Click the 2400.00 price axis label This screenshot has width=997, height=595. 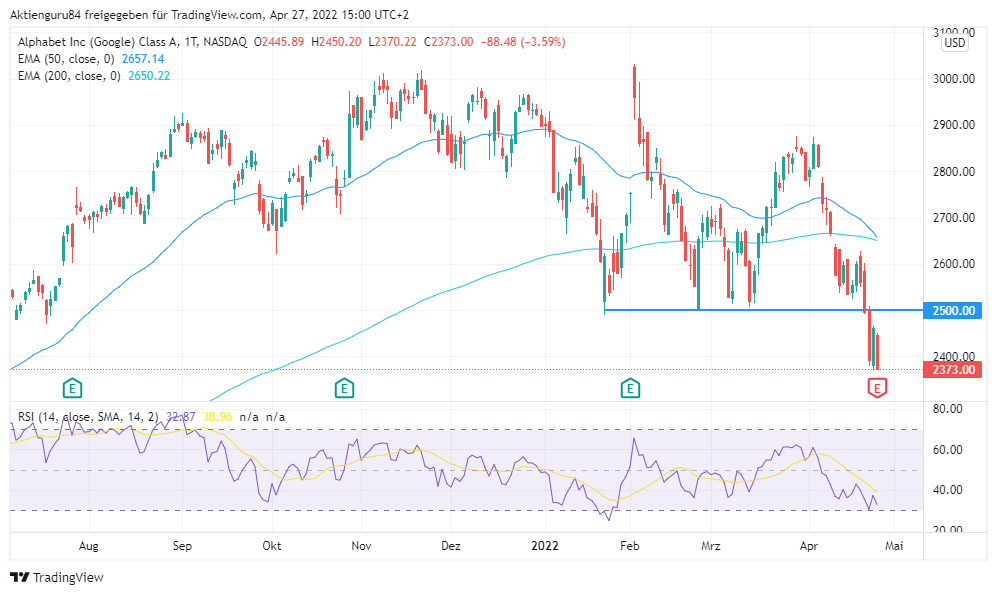pyautogui.click(x=954, y=356)
